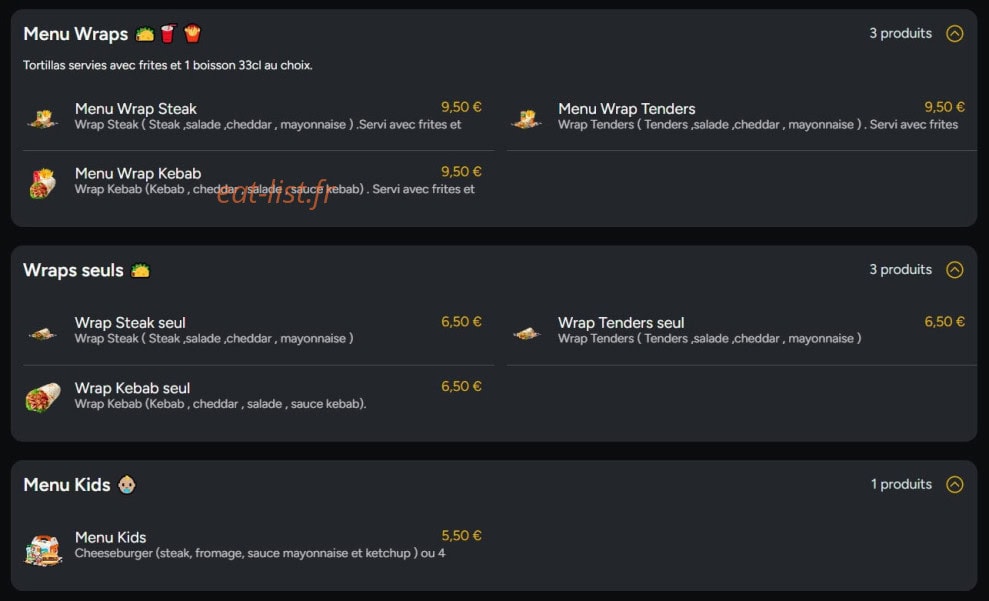The image size is (989, 601).
Task: Open the Wrap Kebab seul item
Action: click(x=259, y=396)
